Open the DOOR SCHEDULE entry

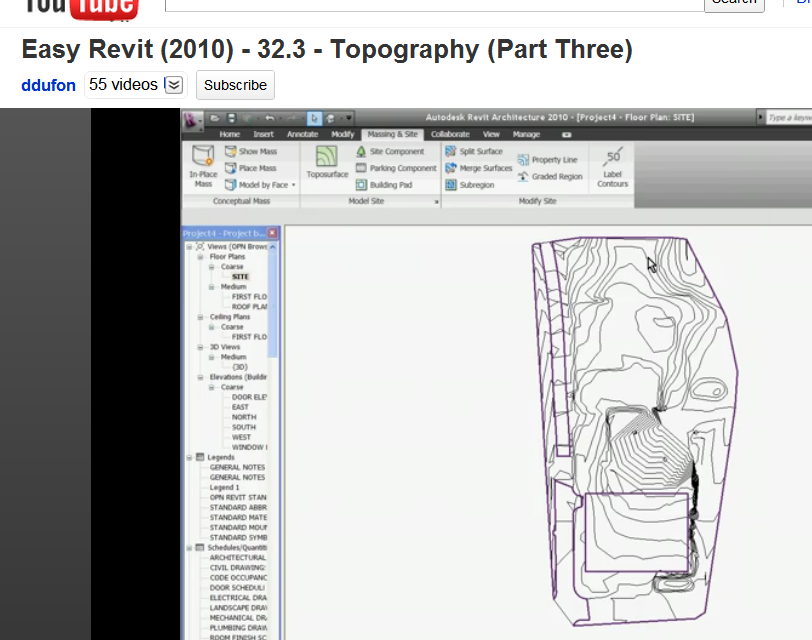(237, 588)
